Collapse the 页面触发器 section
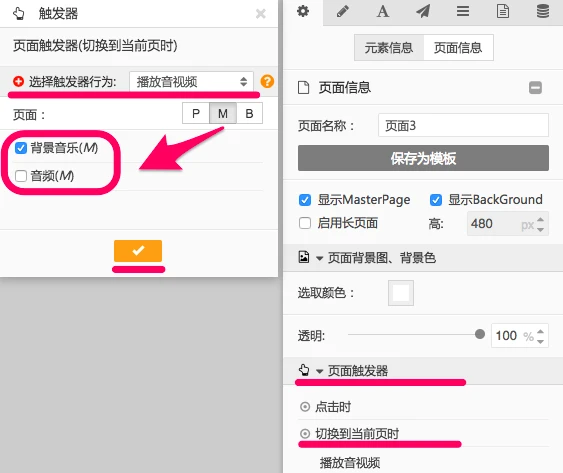563x473 pixels. tap(320, 371)
